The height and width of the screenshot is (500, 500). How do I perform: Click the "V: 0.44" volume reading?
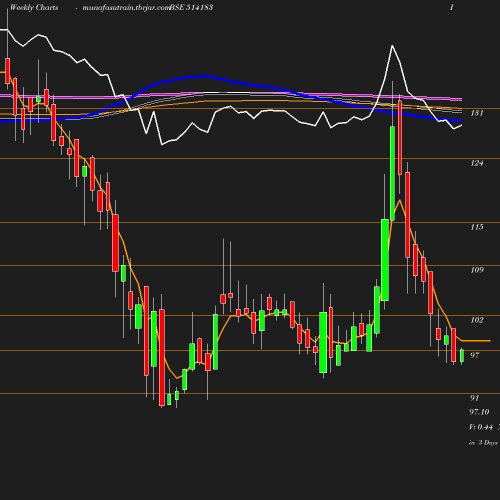click(481, 427)
